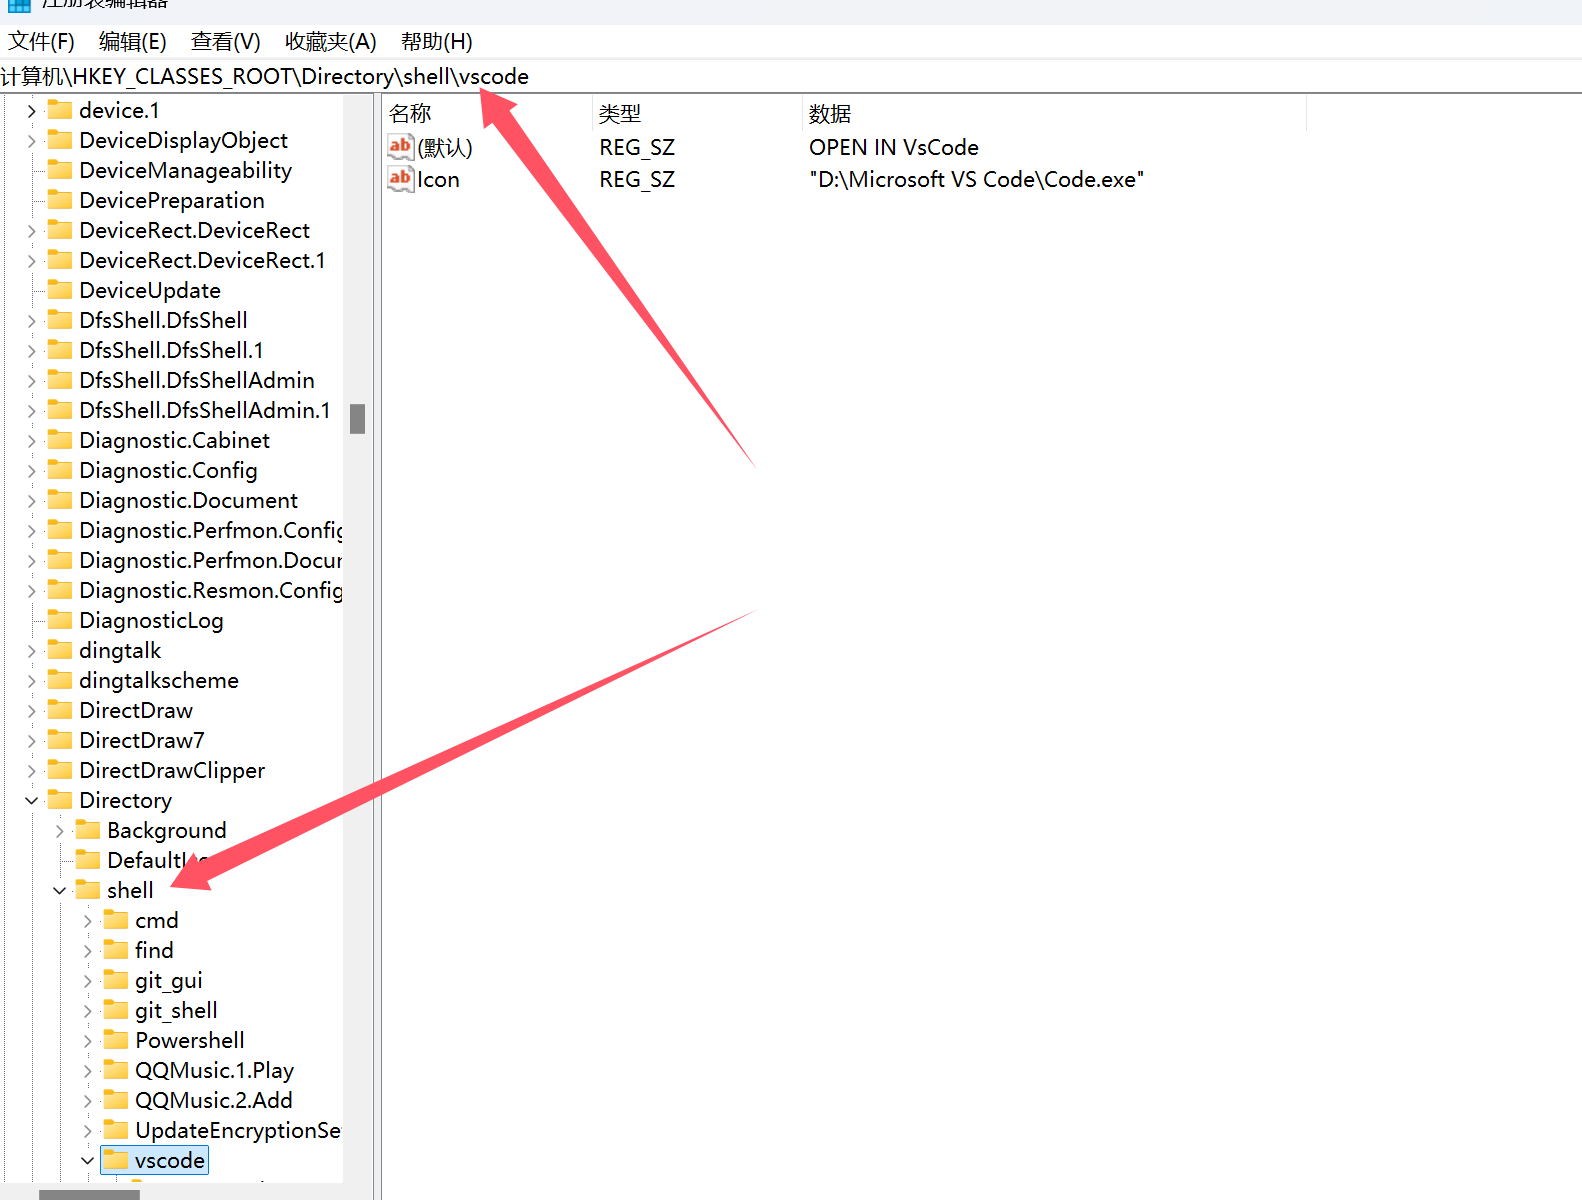Image resolution: width=1582 pixels, height=1200 pixels.
Task: Click the Code.exe path data cell
Action: click(x=976, y=180)
